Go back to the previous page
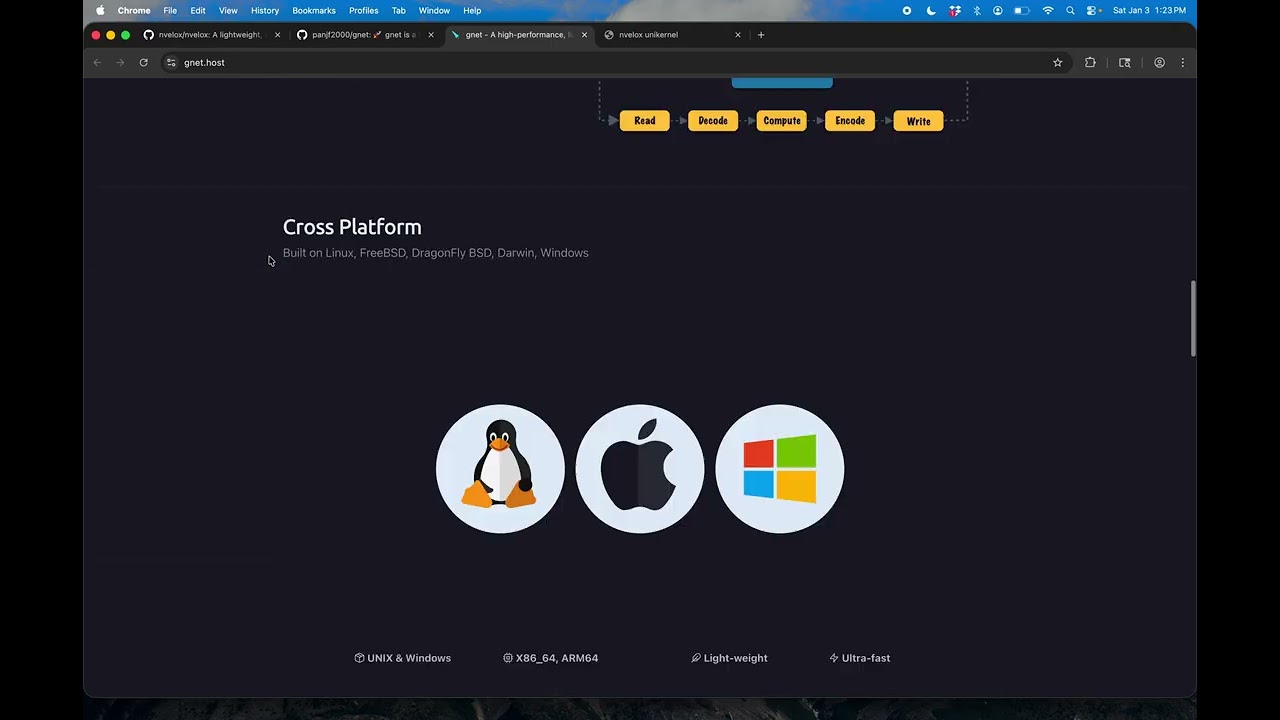This screenshot has width=1280, height=720. (x=97, y=62)
